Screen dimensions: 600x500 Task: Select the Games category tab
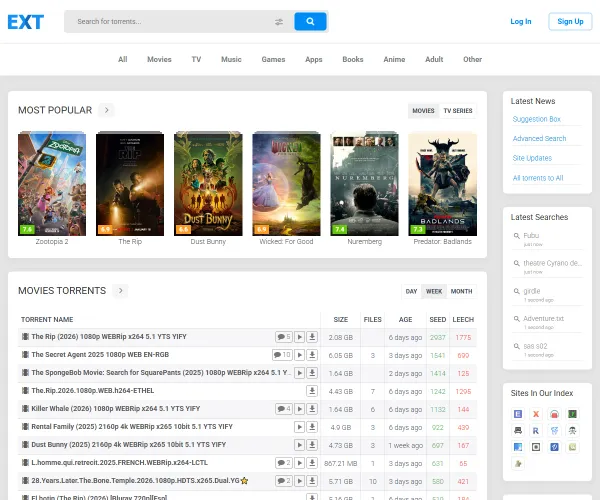[273, 59]
